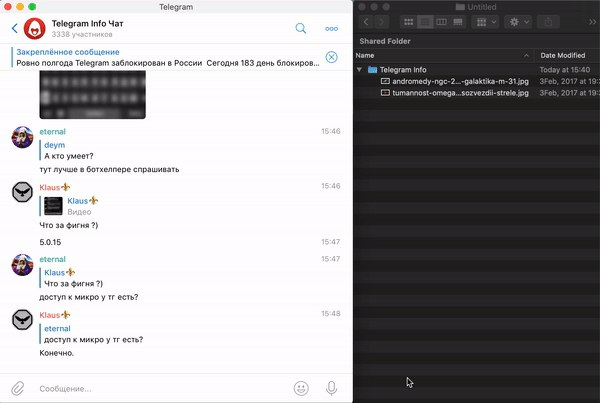Jump to quoted deym message А кто умеет?
600x403 pixels.
tap(69, 150)
